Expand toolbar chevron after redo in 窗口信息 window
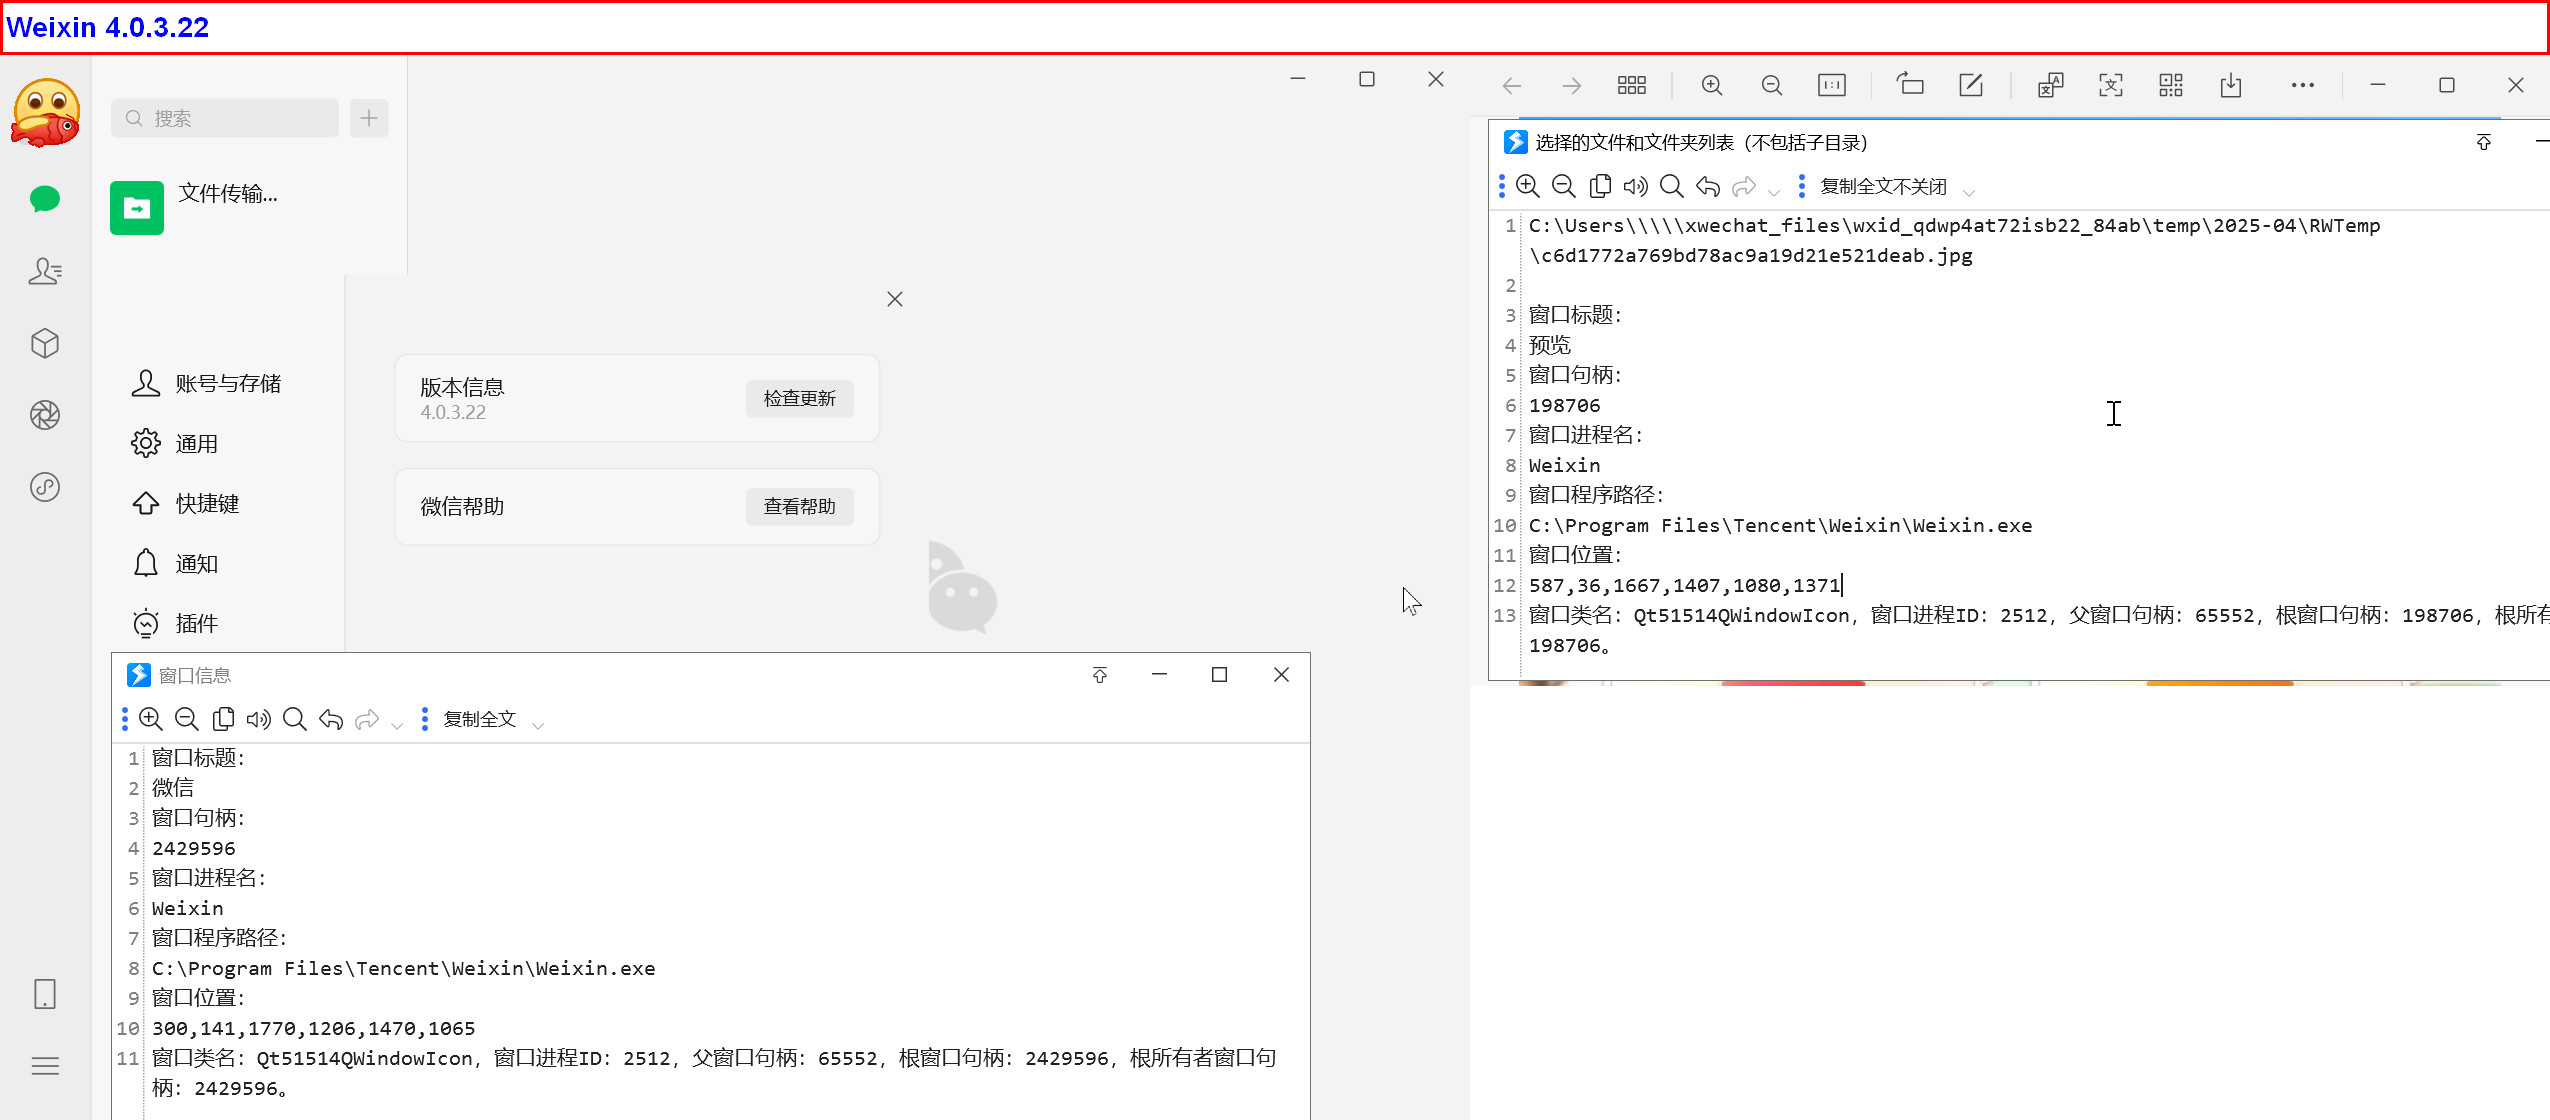 coord(397,724)
